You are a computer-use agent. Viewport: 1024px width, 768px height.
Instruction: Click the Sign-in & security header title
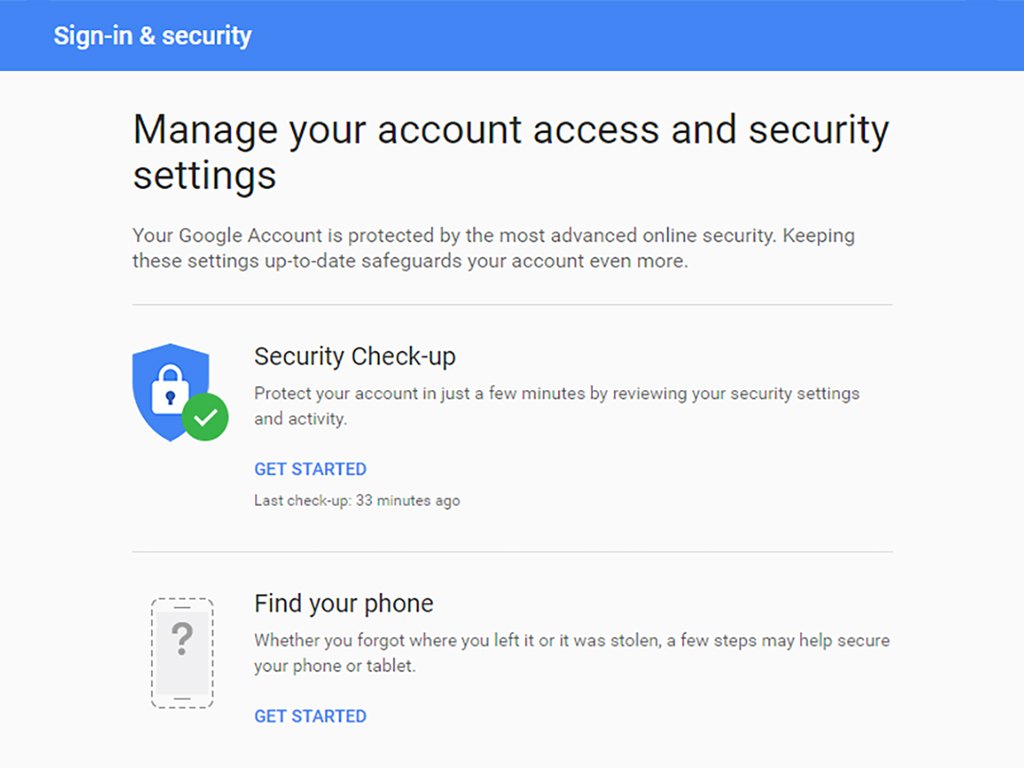coord(152,36)
